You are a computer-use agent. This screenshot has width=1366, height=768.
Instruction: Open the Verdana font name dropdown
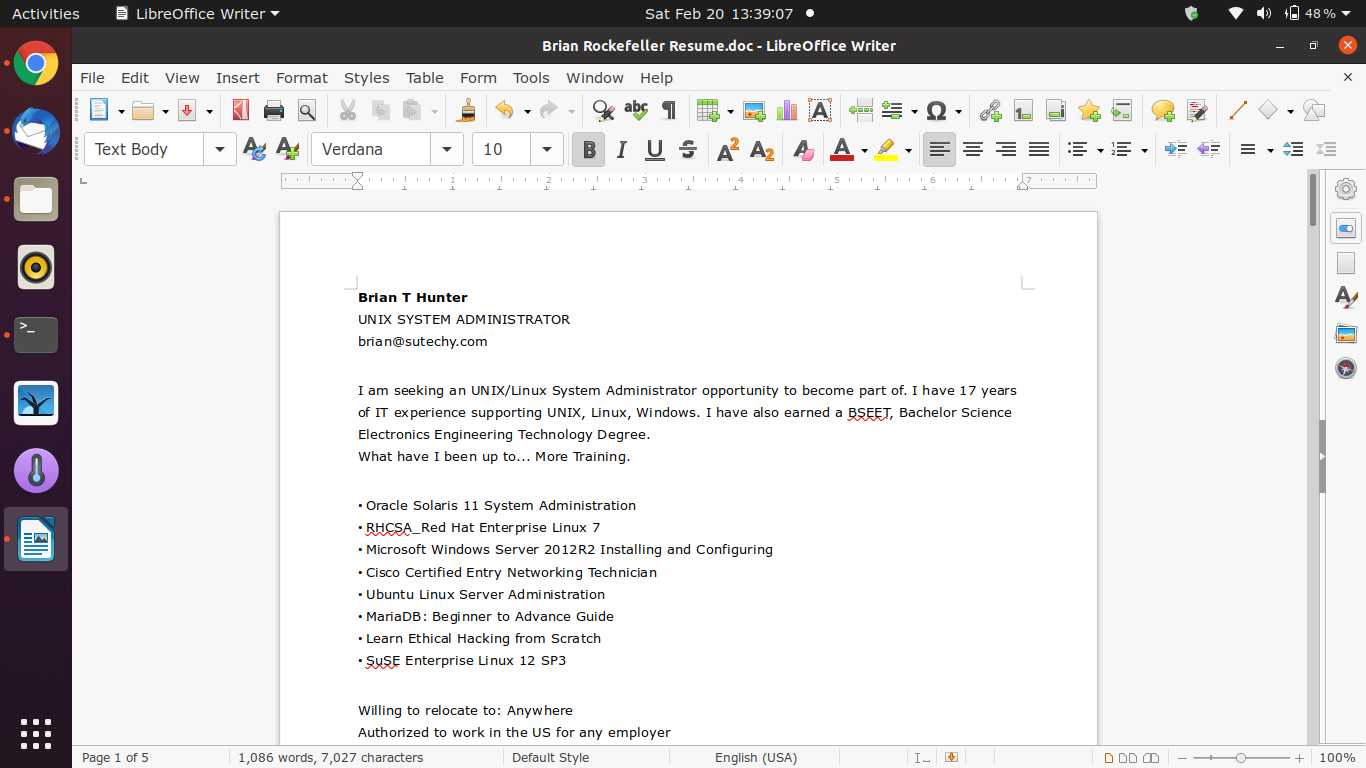(446, 150)
